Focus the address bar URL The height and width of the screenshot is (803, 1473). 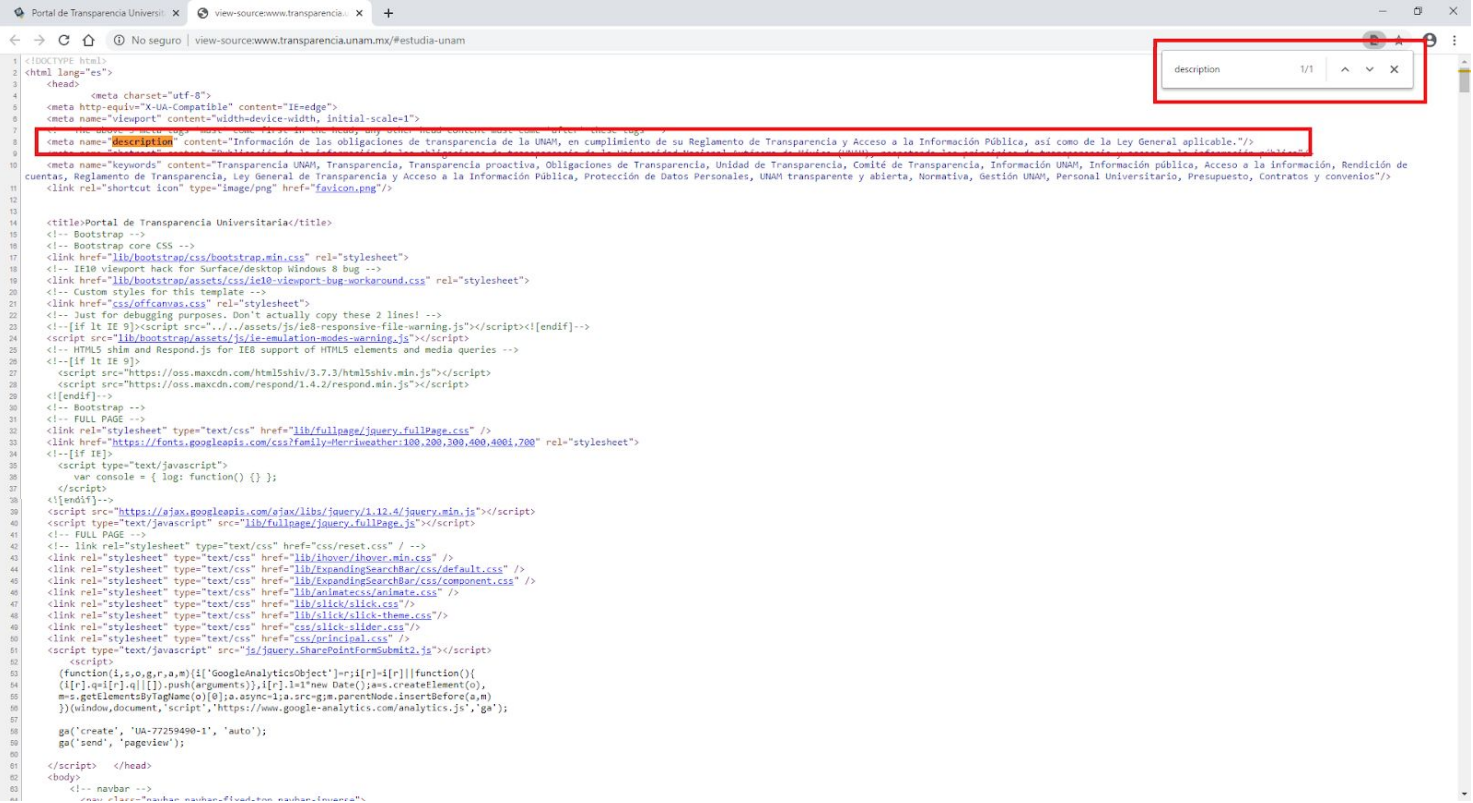tap(330, 40)
